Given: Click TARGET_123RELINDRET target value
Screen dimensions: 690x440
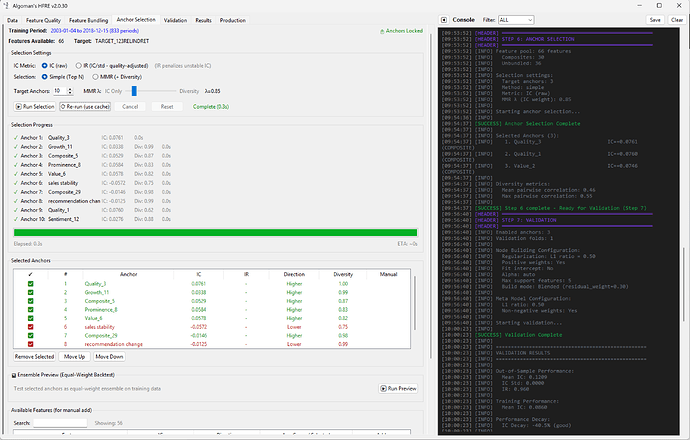Looking at the screenshot, I should pos(122,41).
